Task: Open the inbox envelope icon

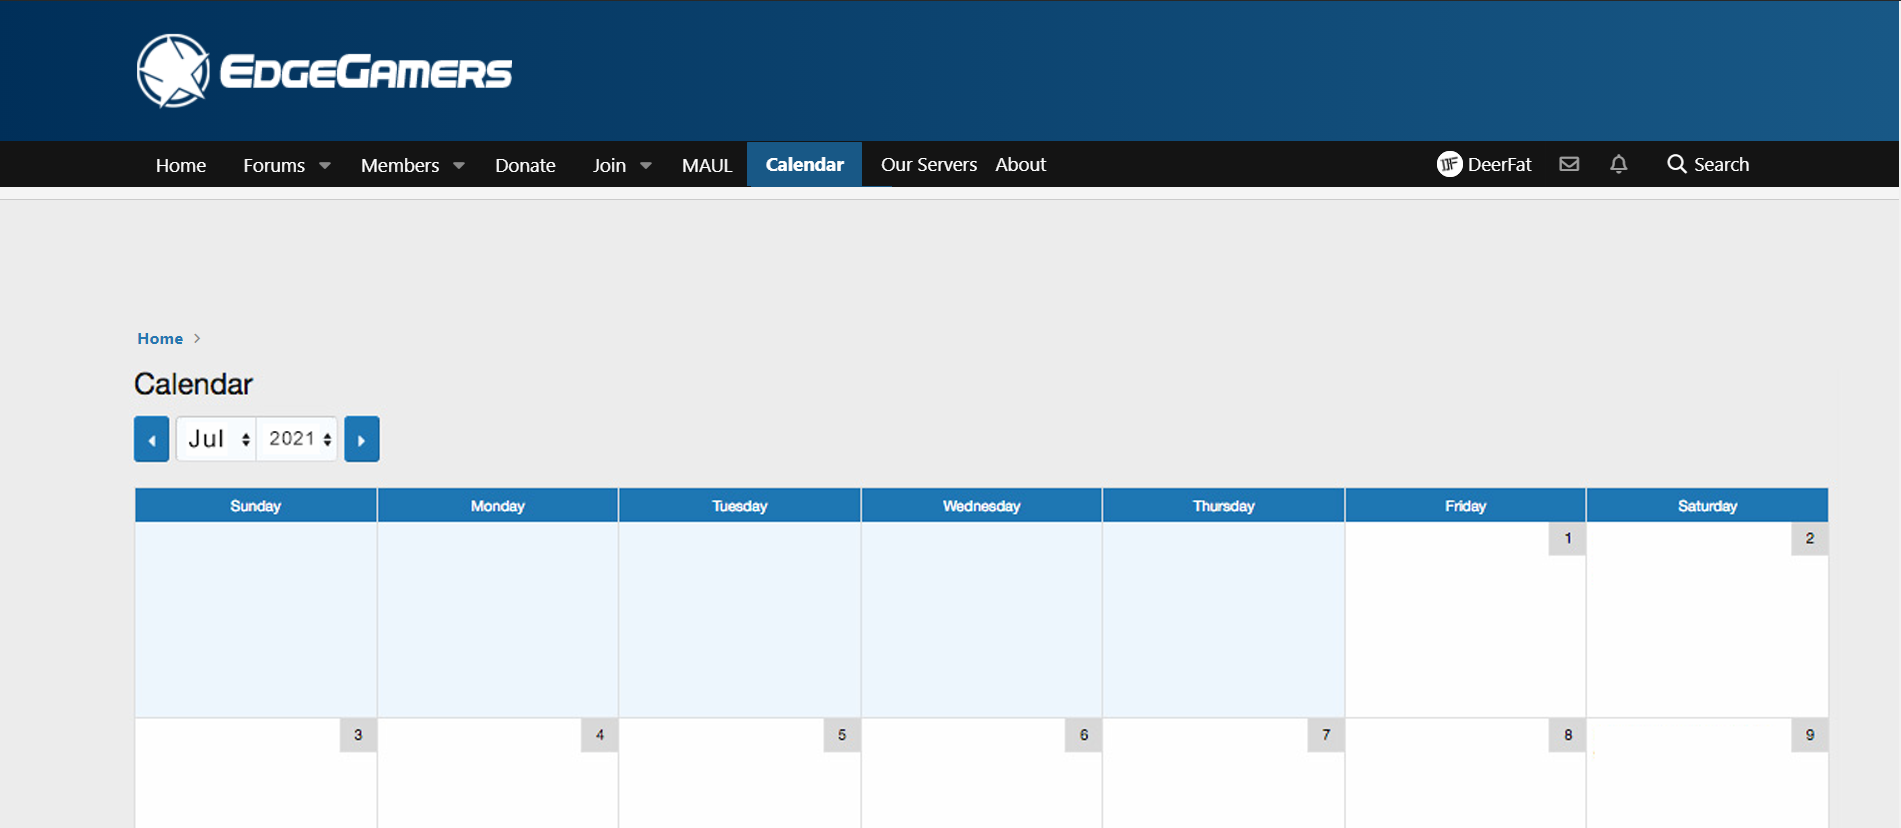Action: coord(1569,164)
